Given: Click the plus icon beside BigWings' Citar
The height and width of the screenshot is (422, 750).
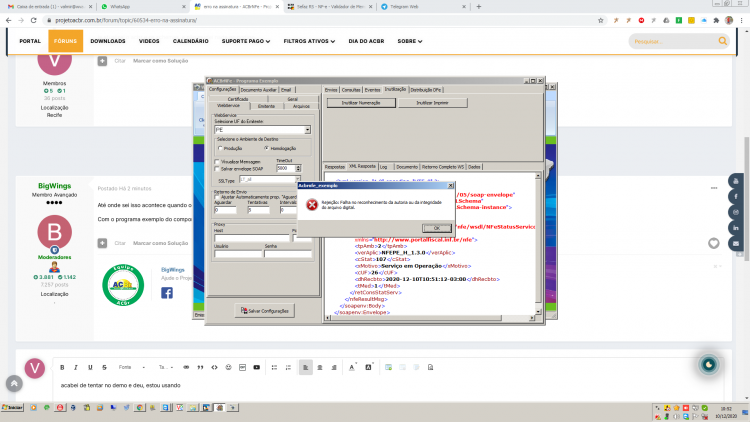Looking at the screenshot, I should (102, 243).
